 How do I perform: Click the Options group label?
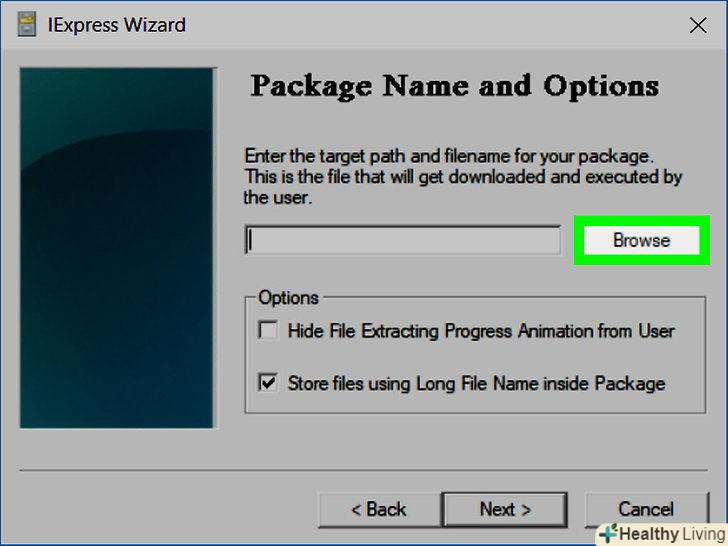click(288, 298)
